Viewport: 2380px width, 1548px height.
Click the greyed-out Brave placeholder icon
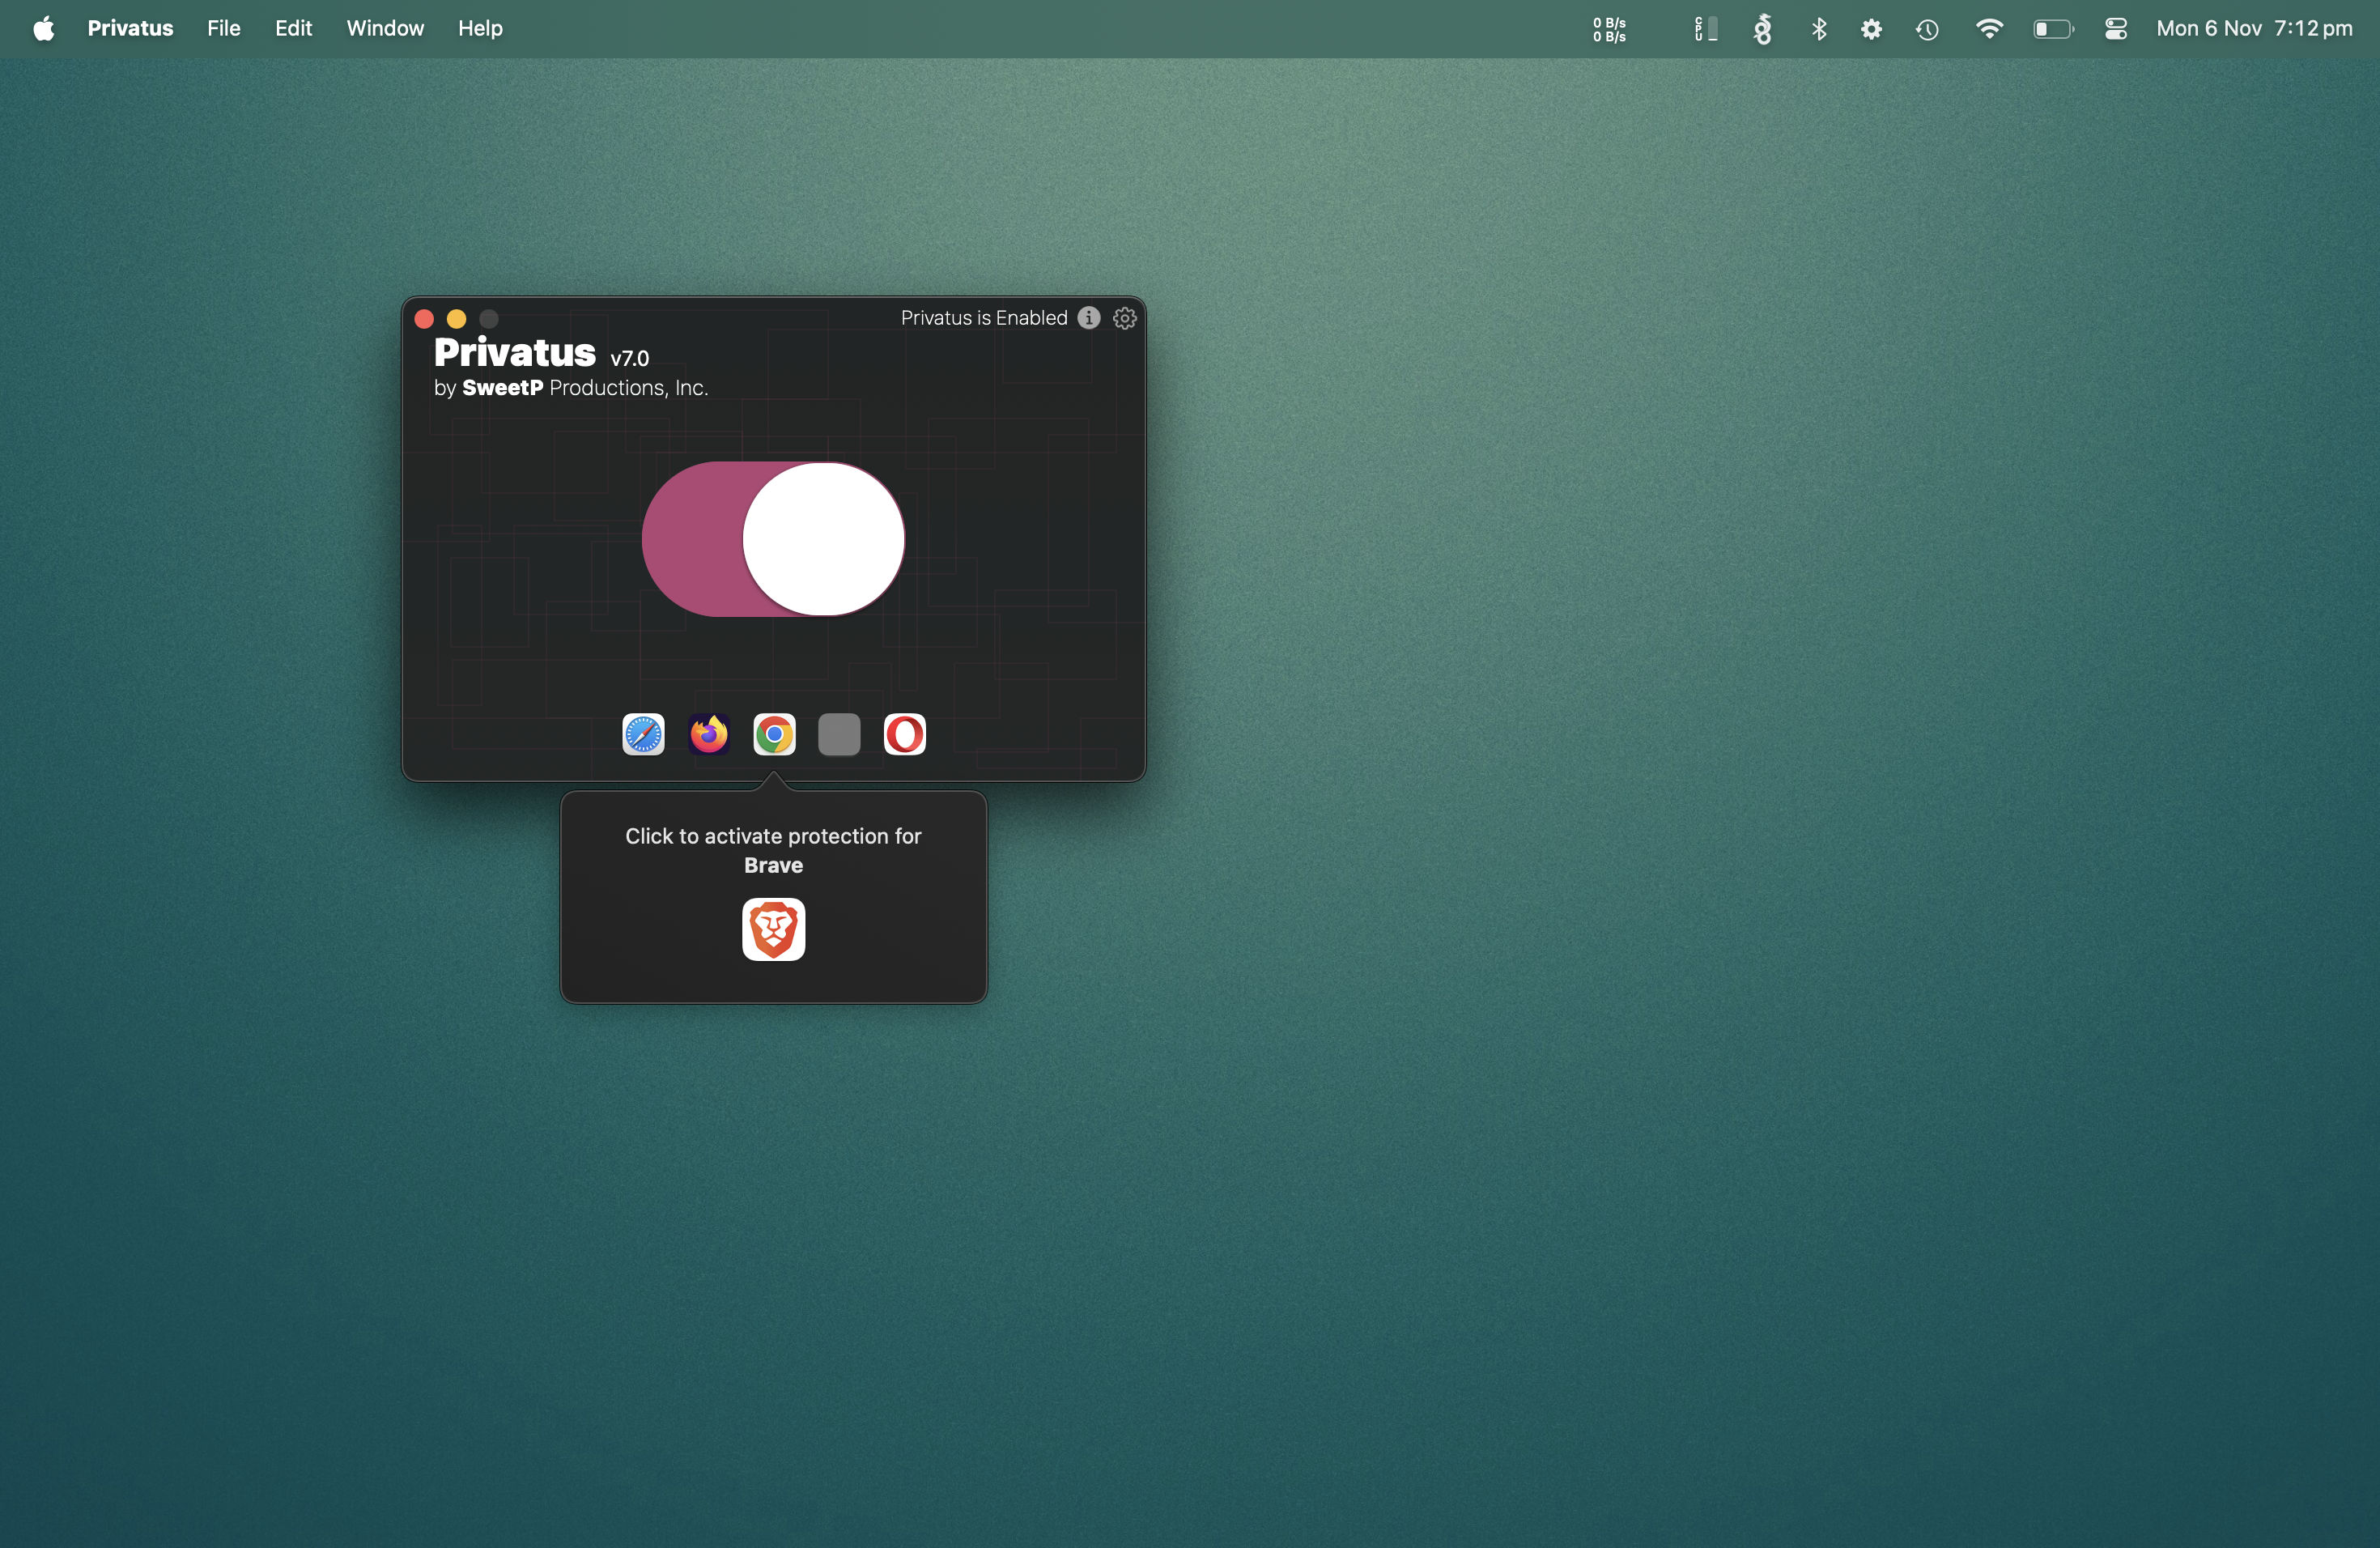point(839,735)
